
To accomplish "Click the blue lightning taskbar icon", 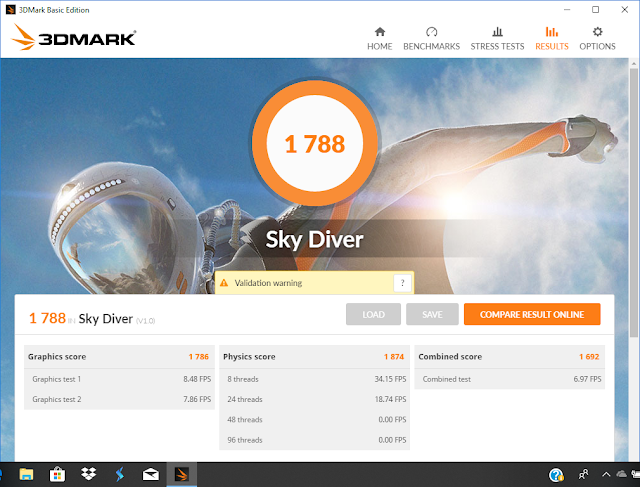I will point(119,474).
